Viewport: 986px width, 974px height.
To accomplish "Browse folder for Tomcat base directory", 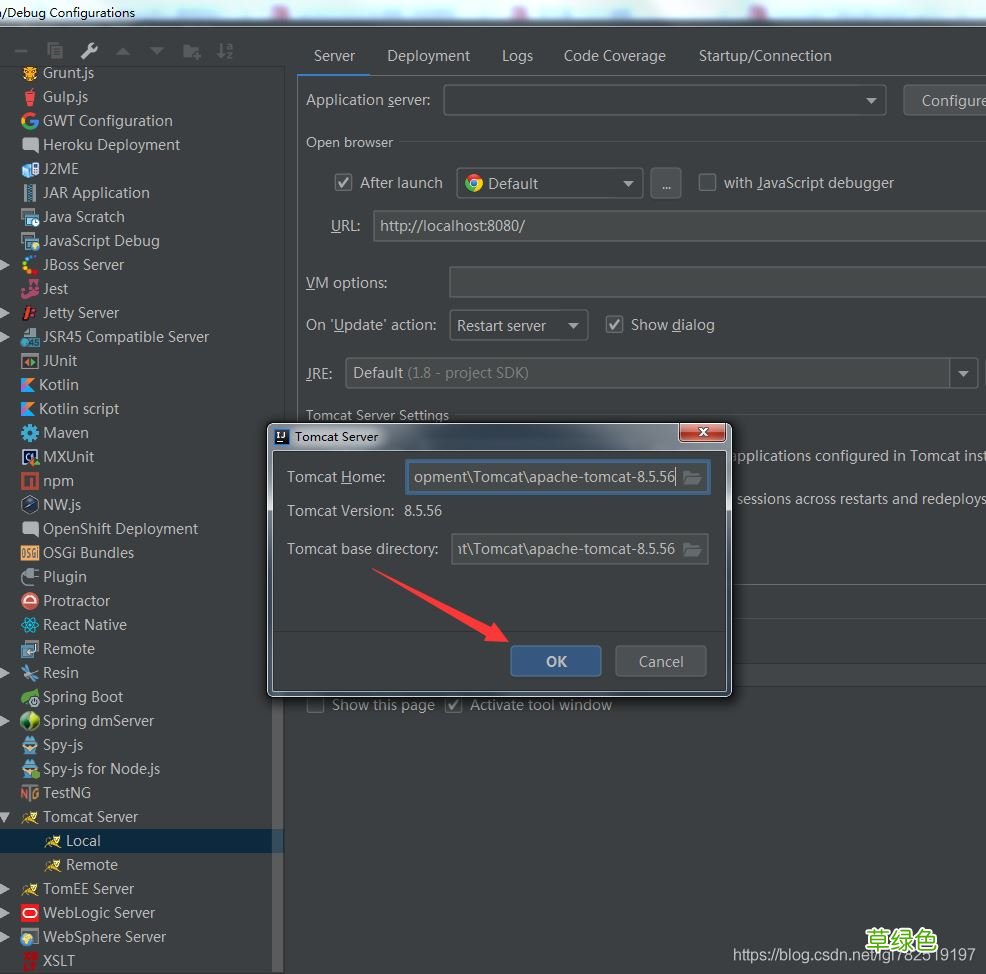I will (692, 549).
